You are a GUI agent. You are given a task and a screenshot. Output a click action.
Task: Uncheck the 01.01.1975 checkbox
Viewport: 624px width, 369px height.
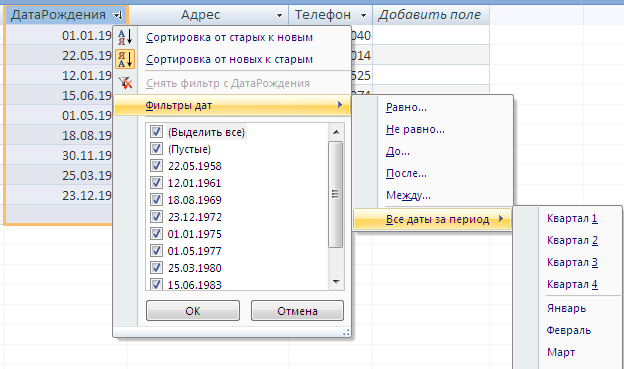pyautogui.click(x=156, y=234)
